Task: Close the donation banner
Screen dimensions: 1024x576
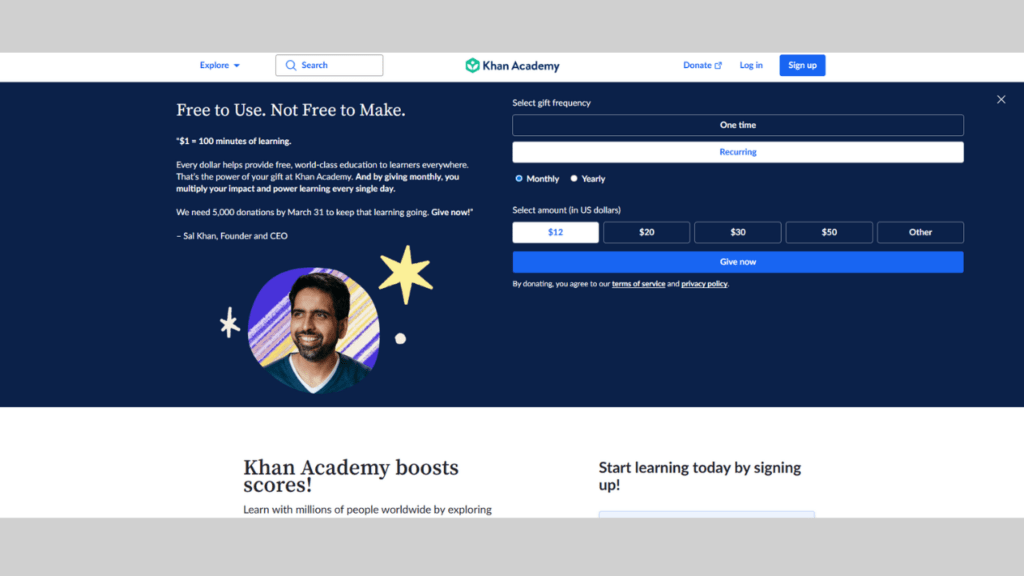Action: tap(1001, 99)
